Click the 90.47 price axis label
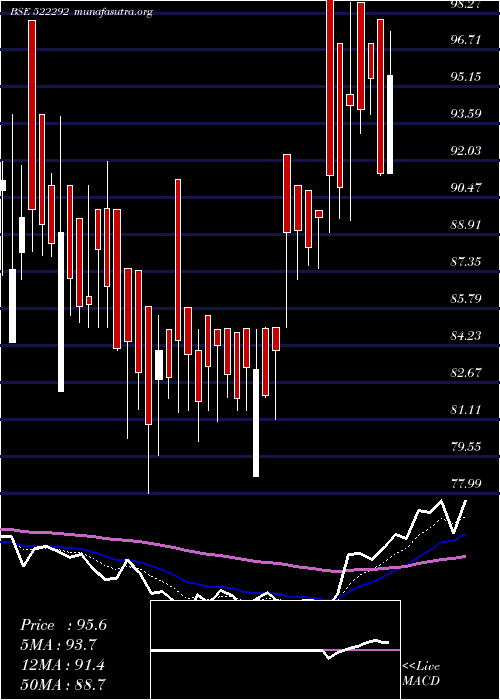This screenshot has height=700, width=500. point(466,188)
